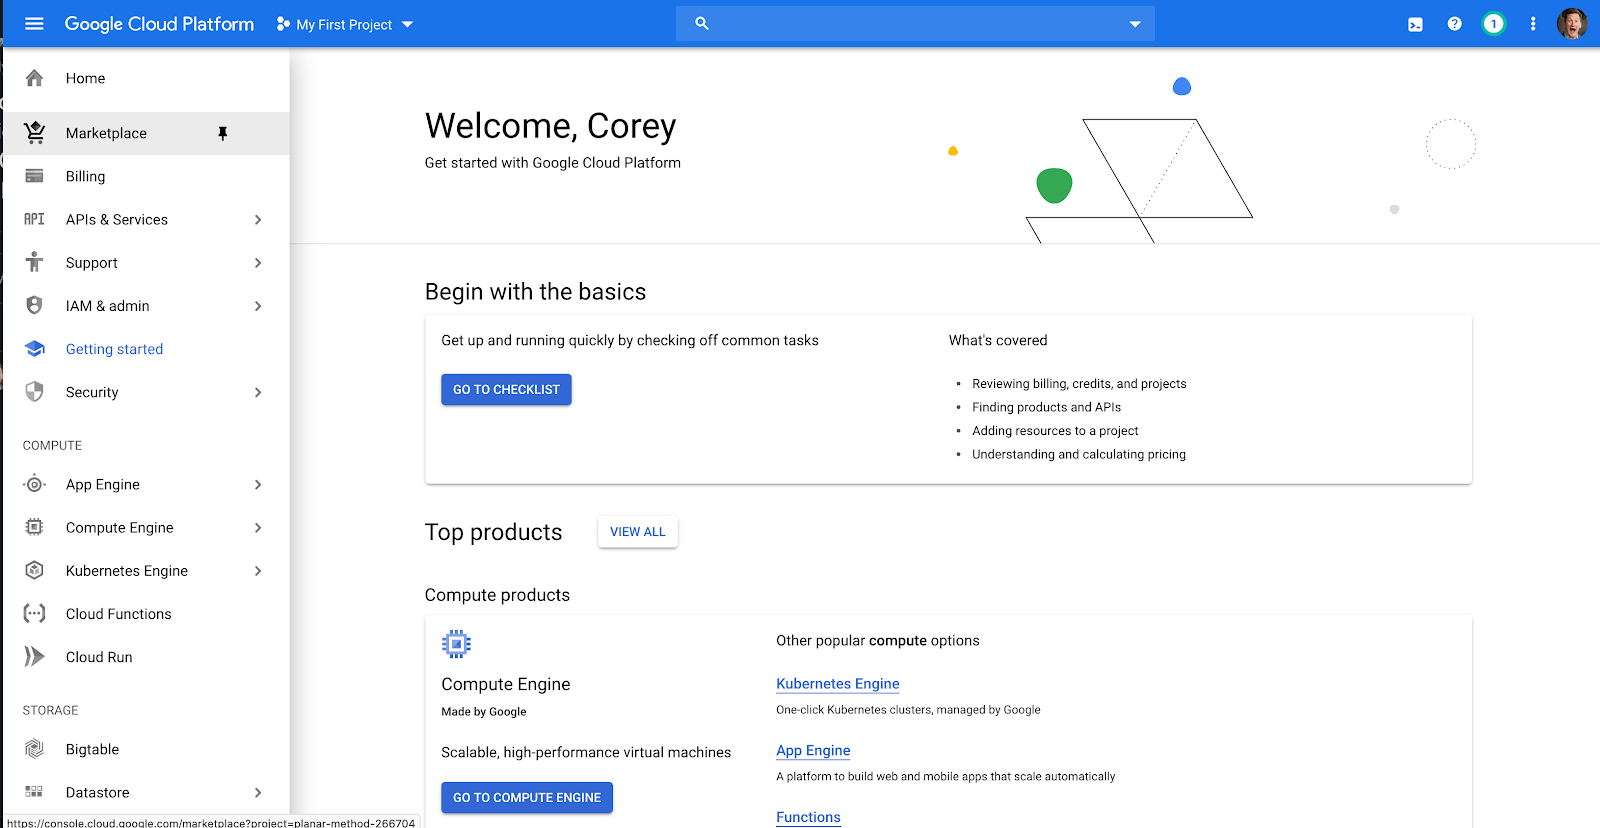Expand the IAM & admin submenu chevron
This screenshot has width=1600, height=828.
258,305
